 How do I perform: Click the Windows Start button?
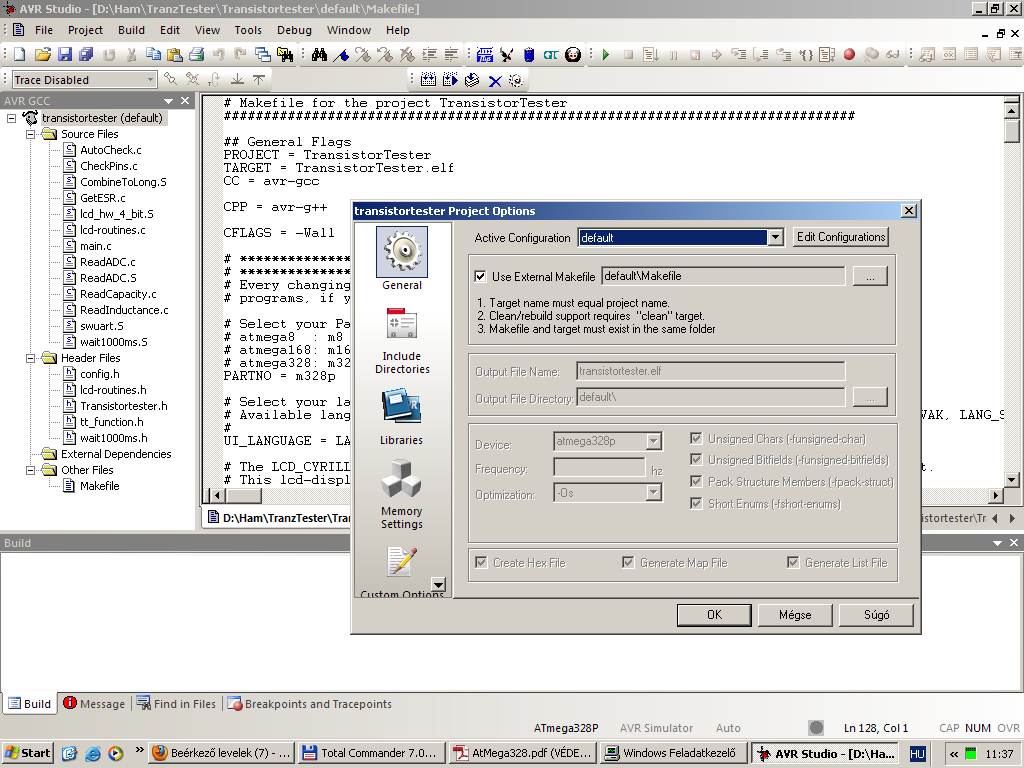coord(27,753)
